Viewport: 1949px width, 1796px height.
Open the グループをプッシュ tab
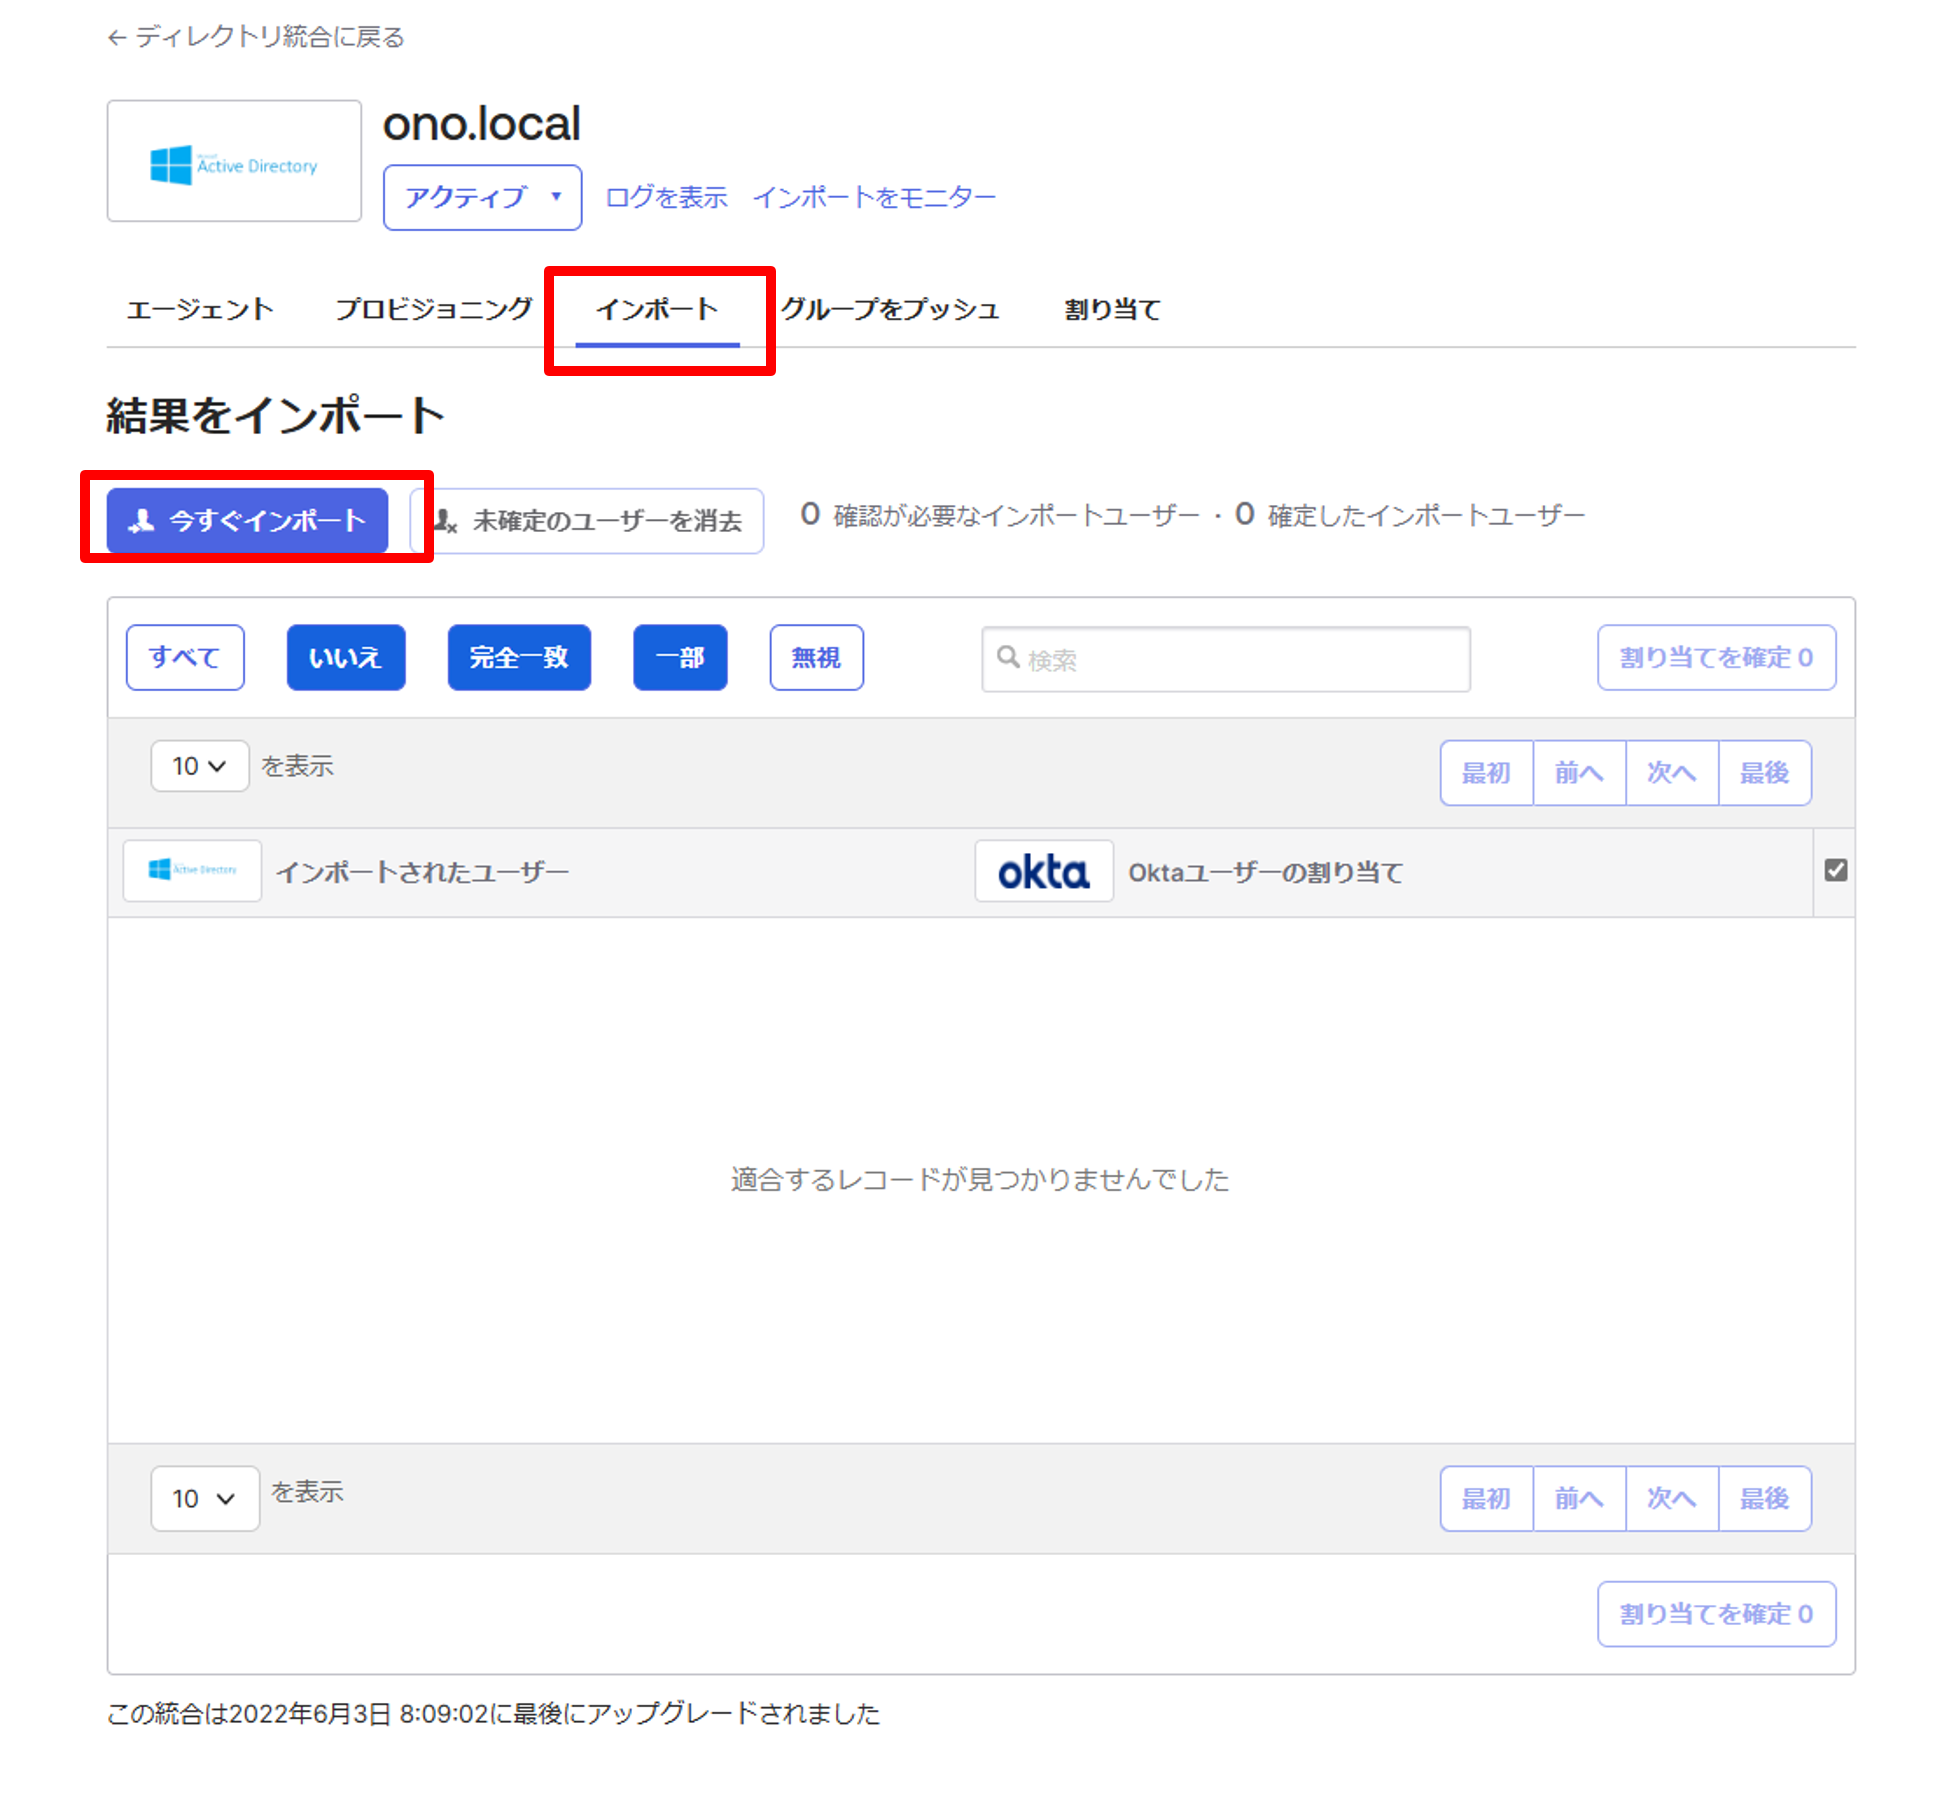(890, 310)
